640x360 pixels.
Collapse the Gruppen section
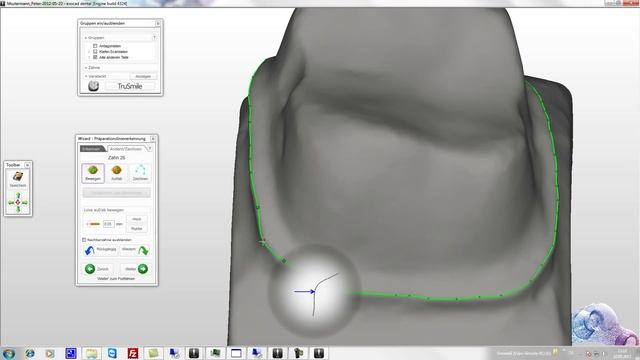(86, 38)
